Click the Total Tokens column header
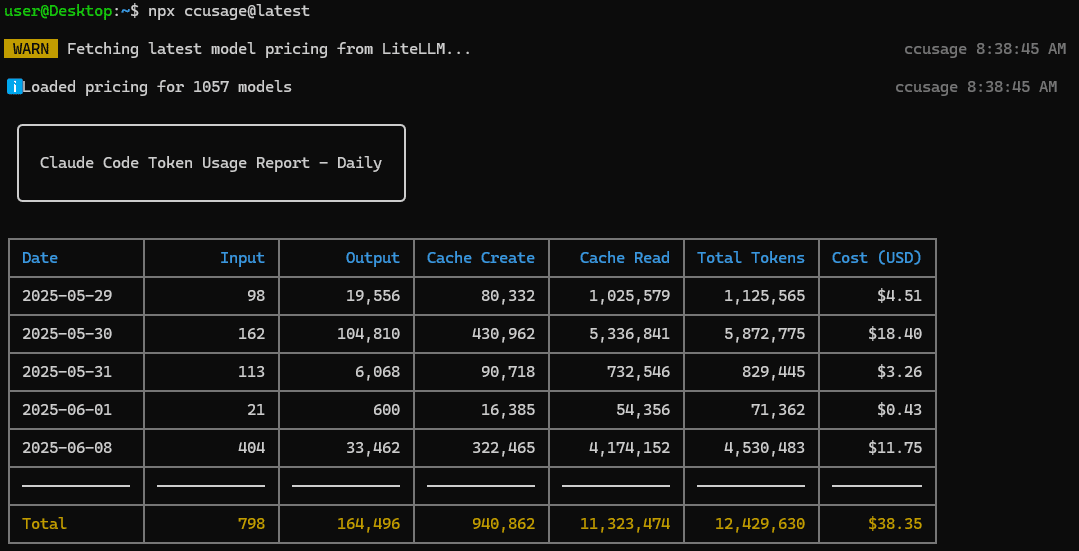Screen dimensions: 1079x551 point(751,258)
